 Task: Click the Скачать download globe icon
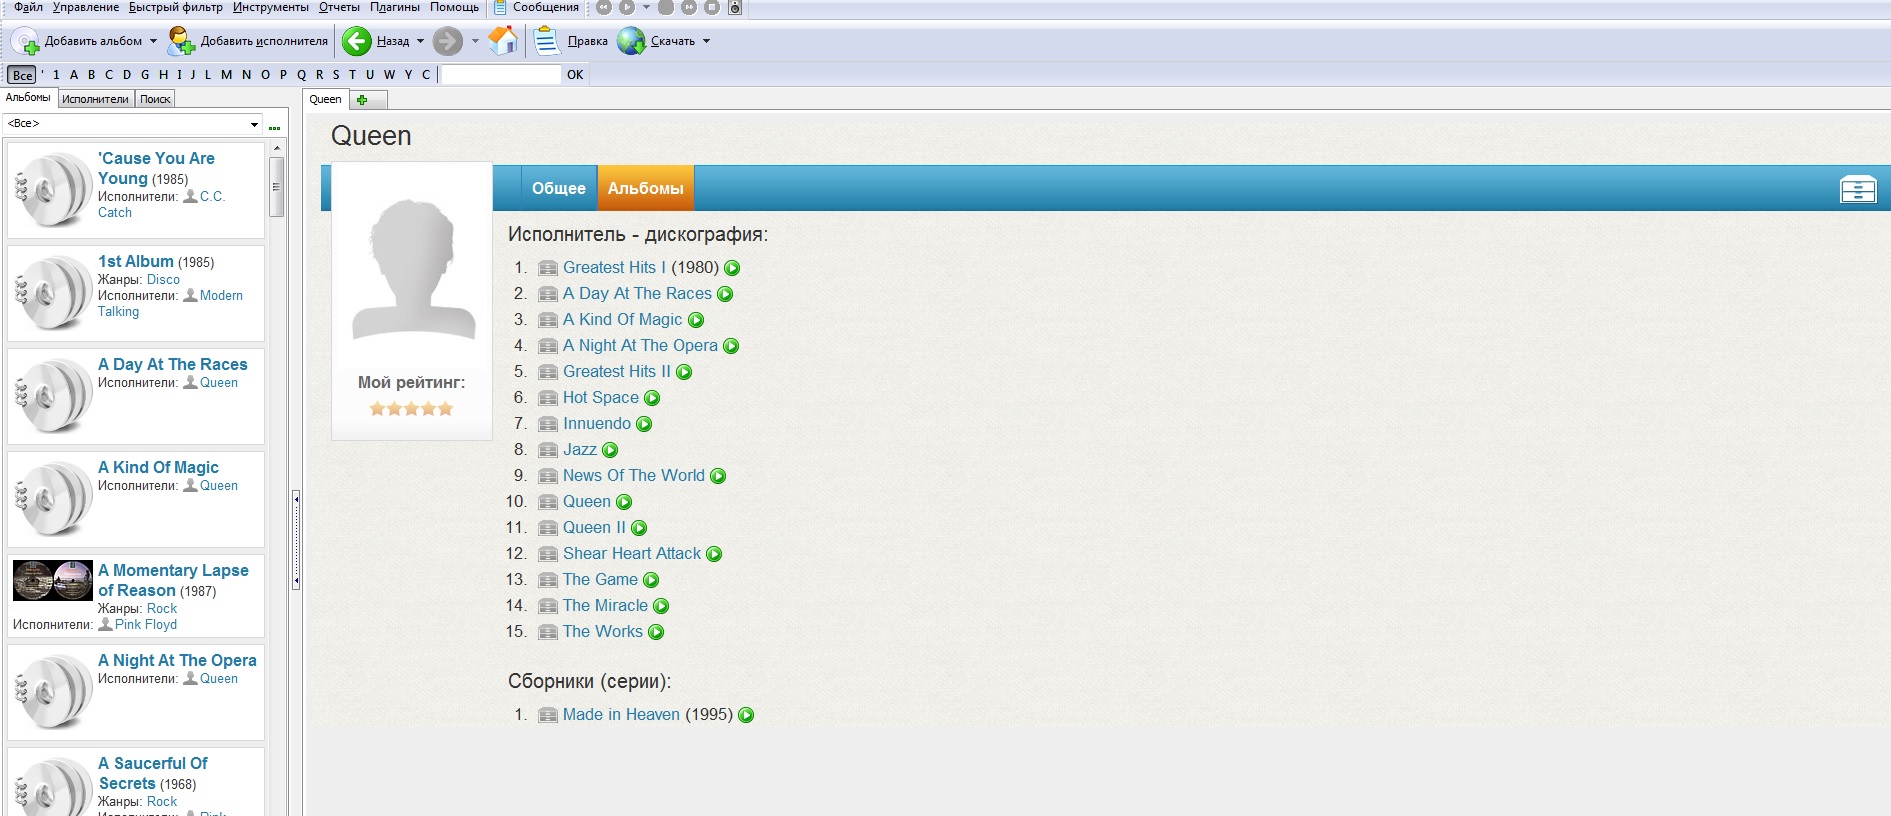pos(631,41)
